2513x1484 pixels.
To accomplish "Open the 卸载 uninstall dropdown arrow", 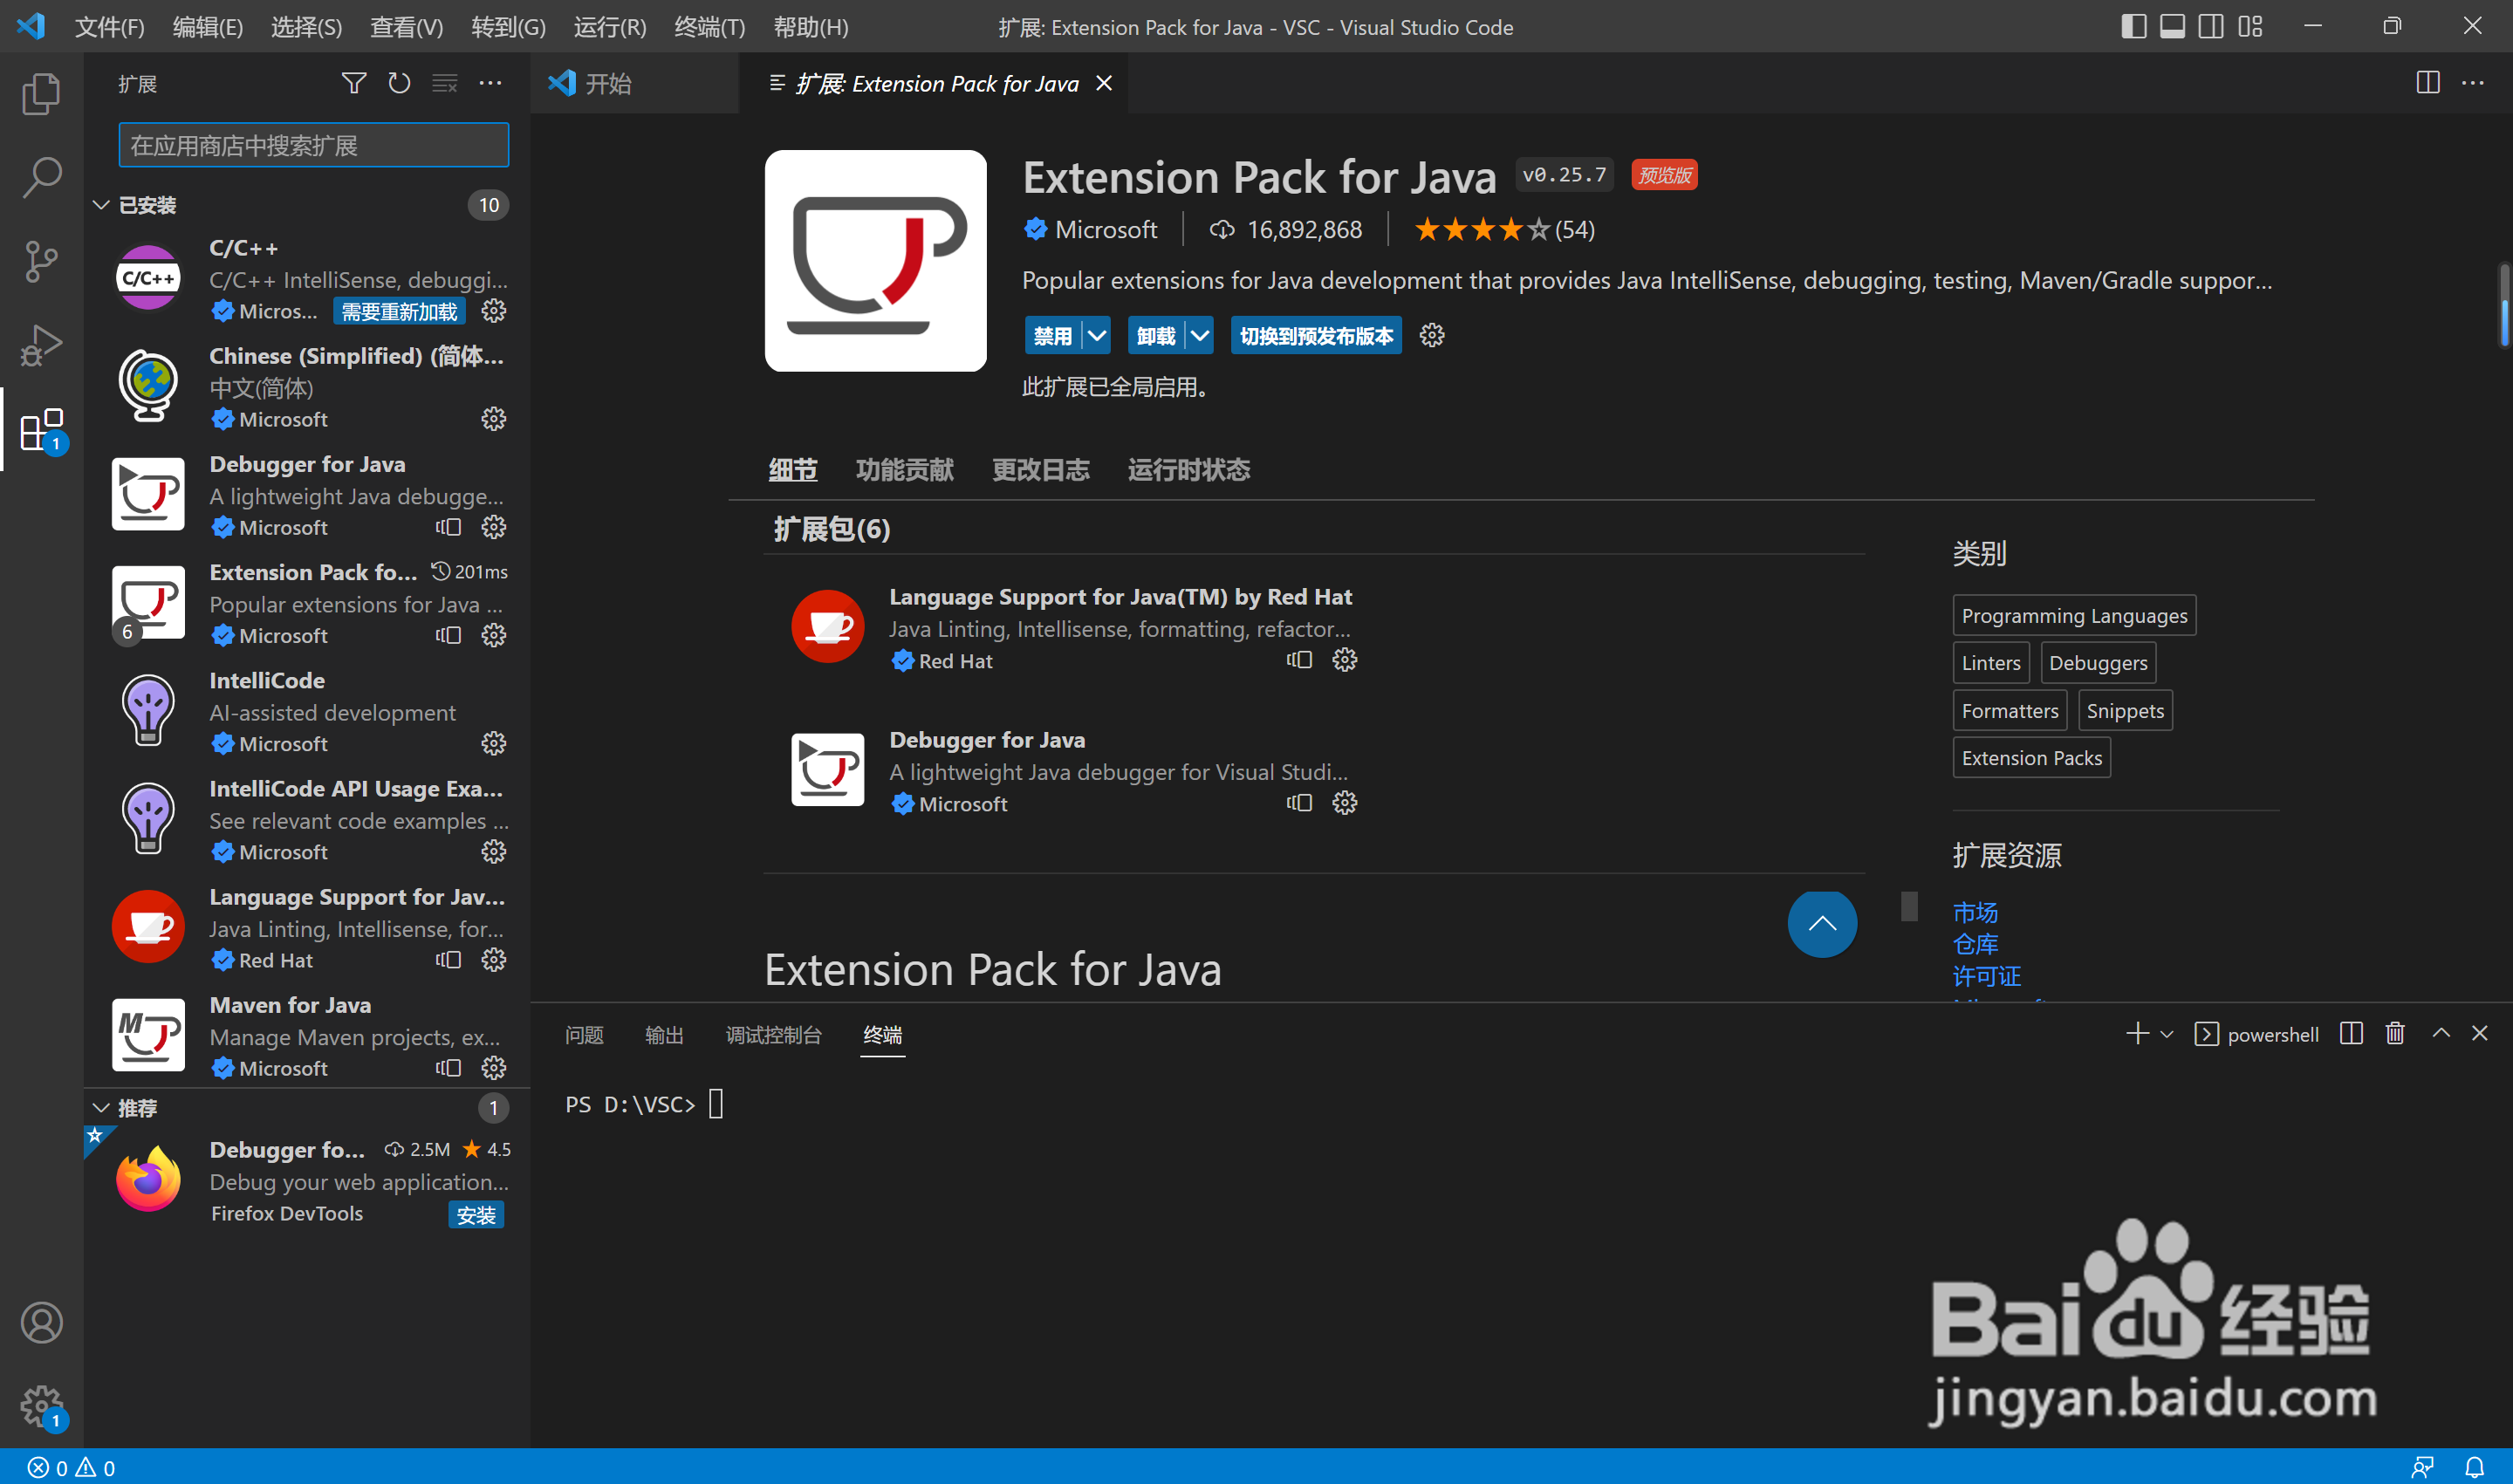I will pos(1199,336).
